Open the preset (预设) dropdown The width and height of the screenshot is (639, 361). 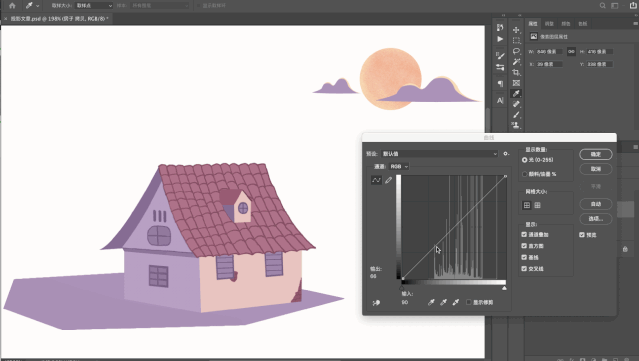[x=439, y=154]
